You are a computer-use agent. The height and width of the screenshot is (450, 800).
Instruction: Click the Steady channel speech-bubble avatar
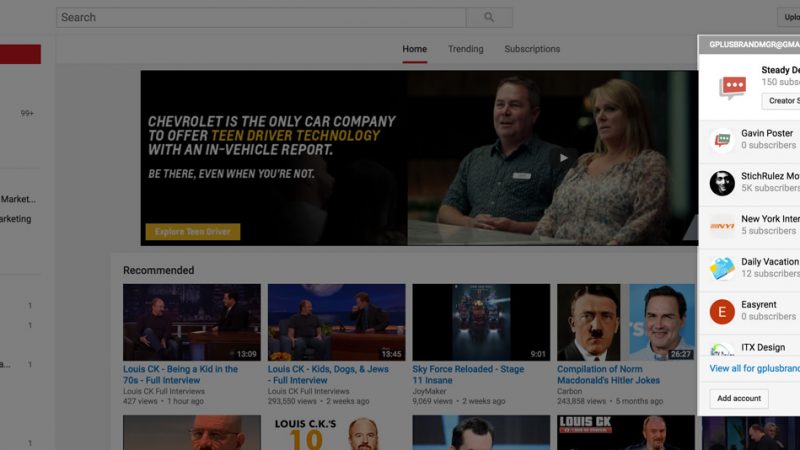click(x=733, y=87)
